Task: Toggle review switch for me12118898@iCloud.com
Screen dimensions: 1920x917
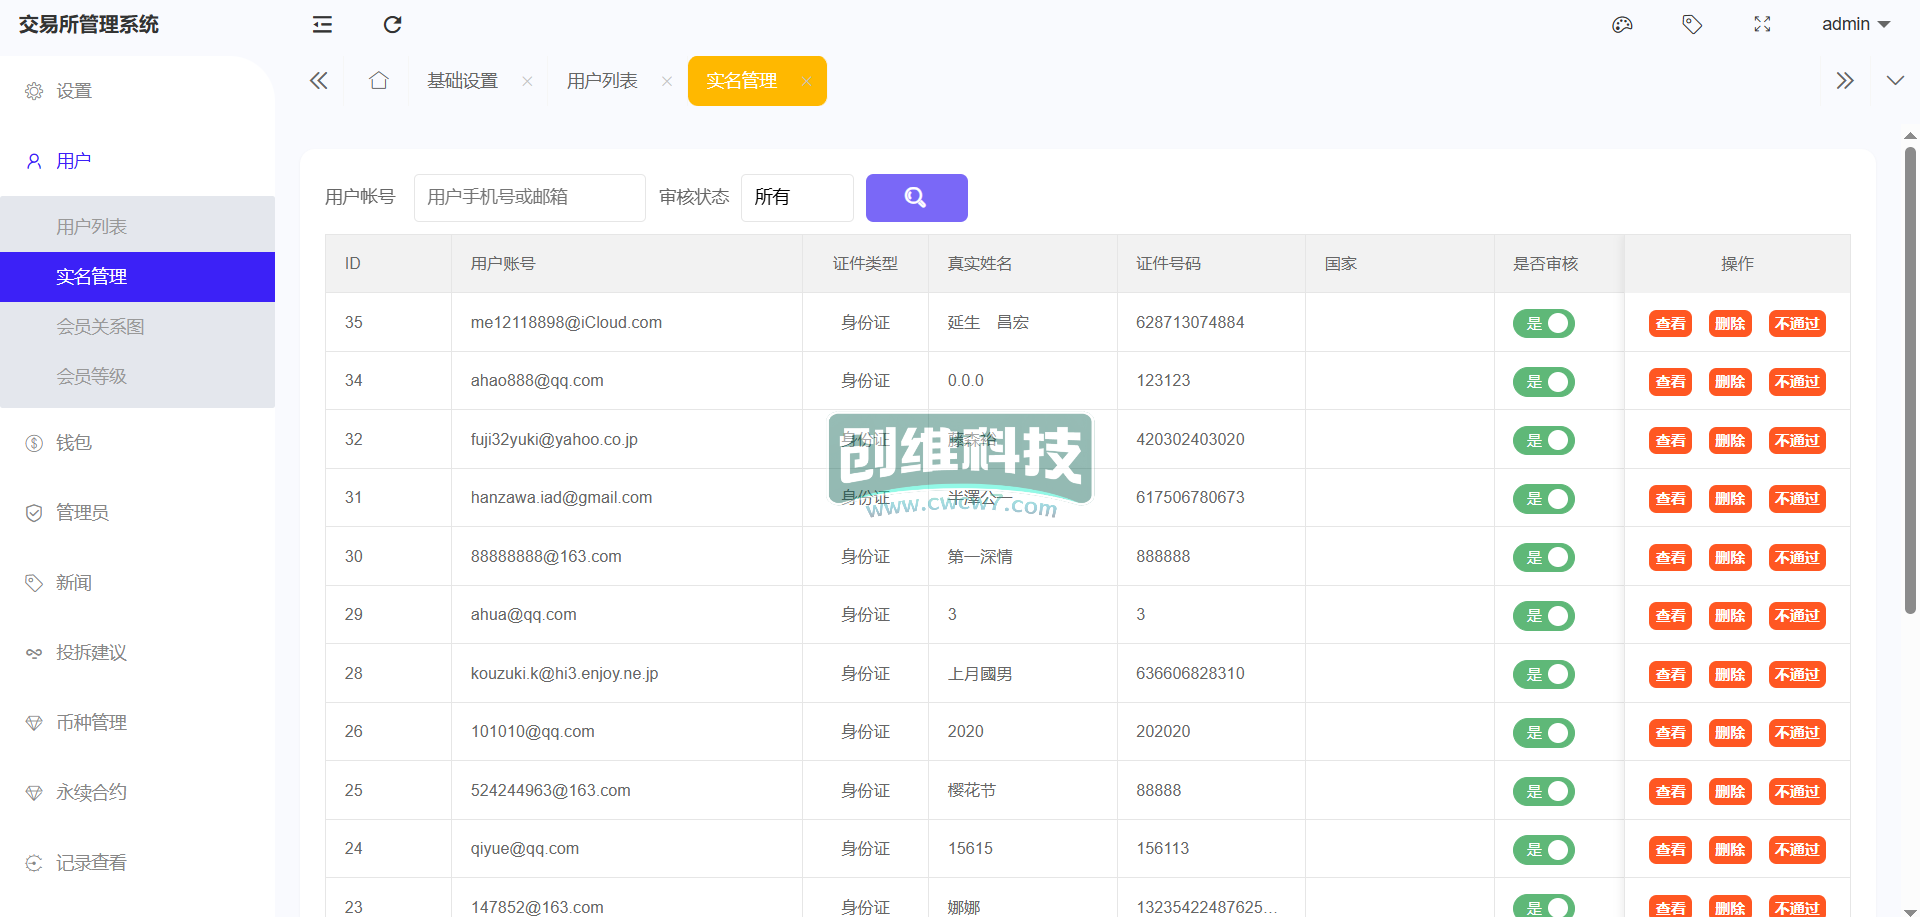Action: click(x=1543, y=324)
